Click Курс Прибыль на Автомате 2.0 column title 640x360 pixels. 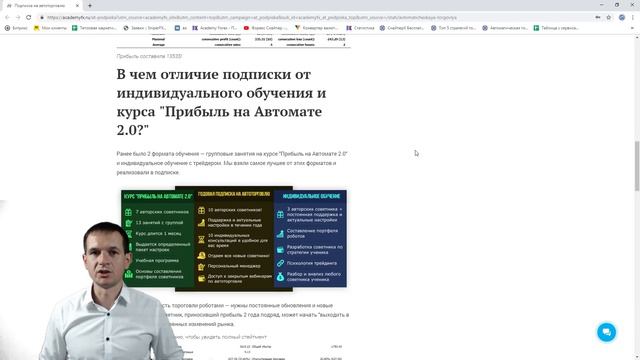pyautogui.click(x=158, y=196)
